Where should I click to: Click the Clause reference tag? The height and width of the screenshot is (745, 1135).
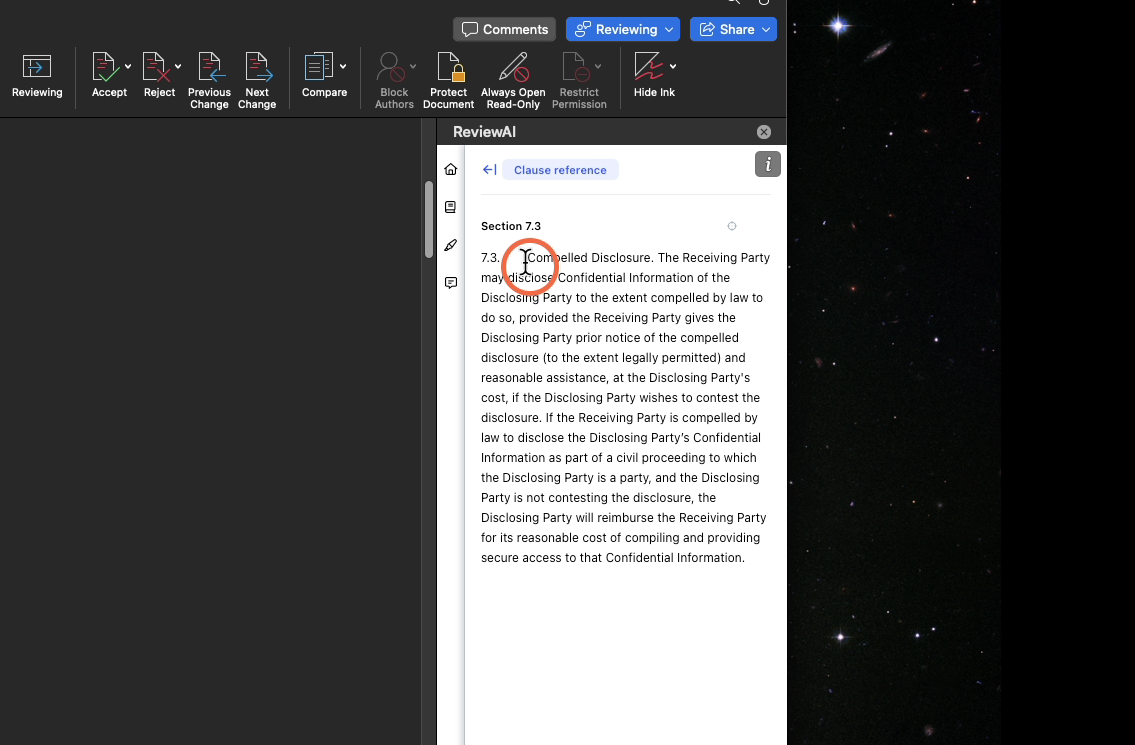click(560, 169)
